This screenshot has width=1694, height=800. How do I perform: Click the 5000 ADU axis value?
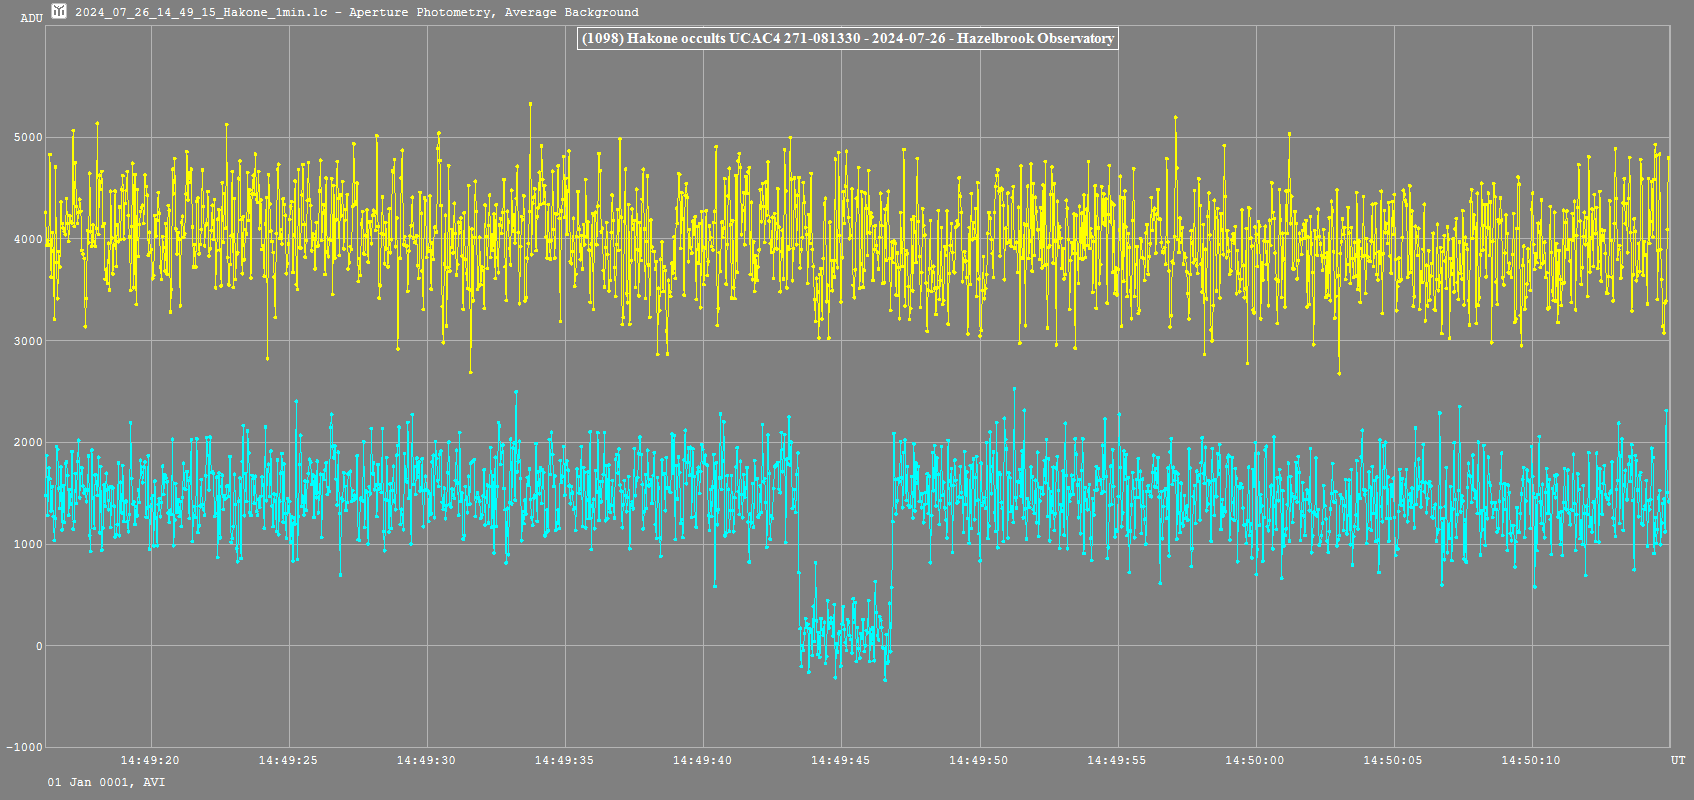point(28,137)
